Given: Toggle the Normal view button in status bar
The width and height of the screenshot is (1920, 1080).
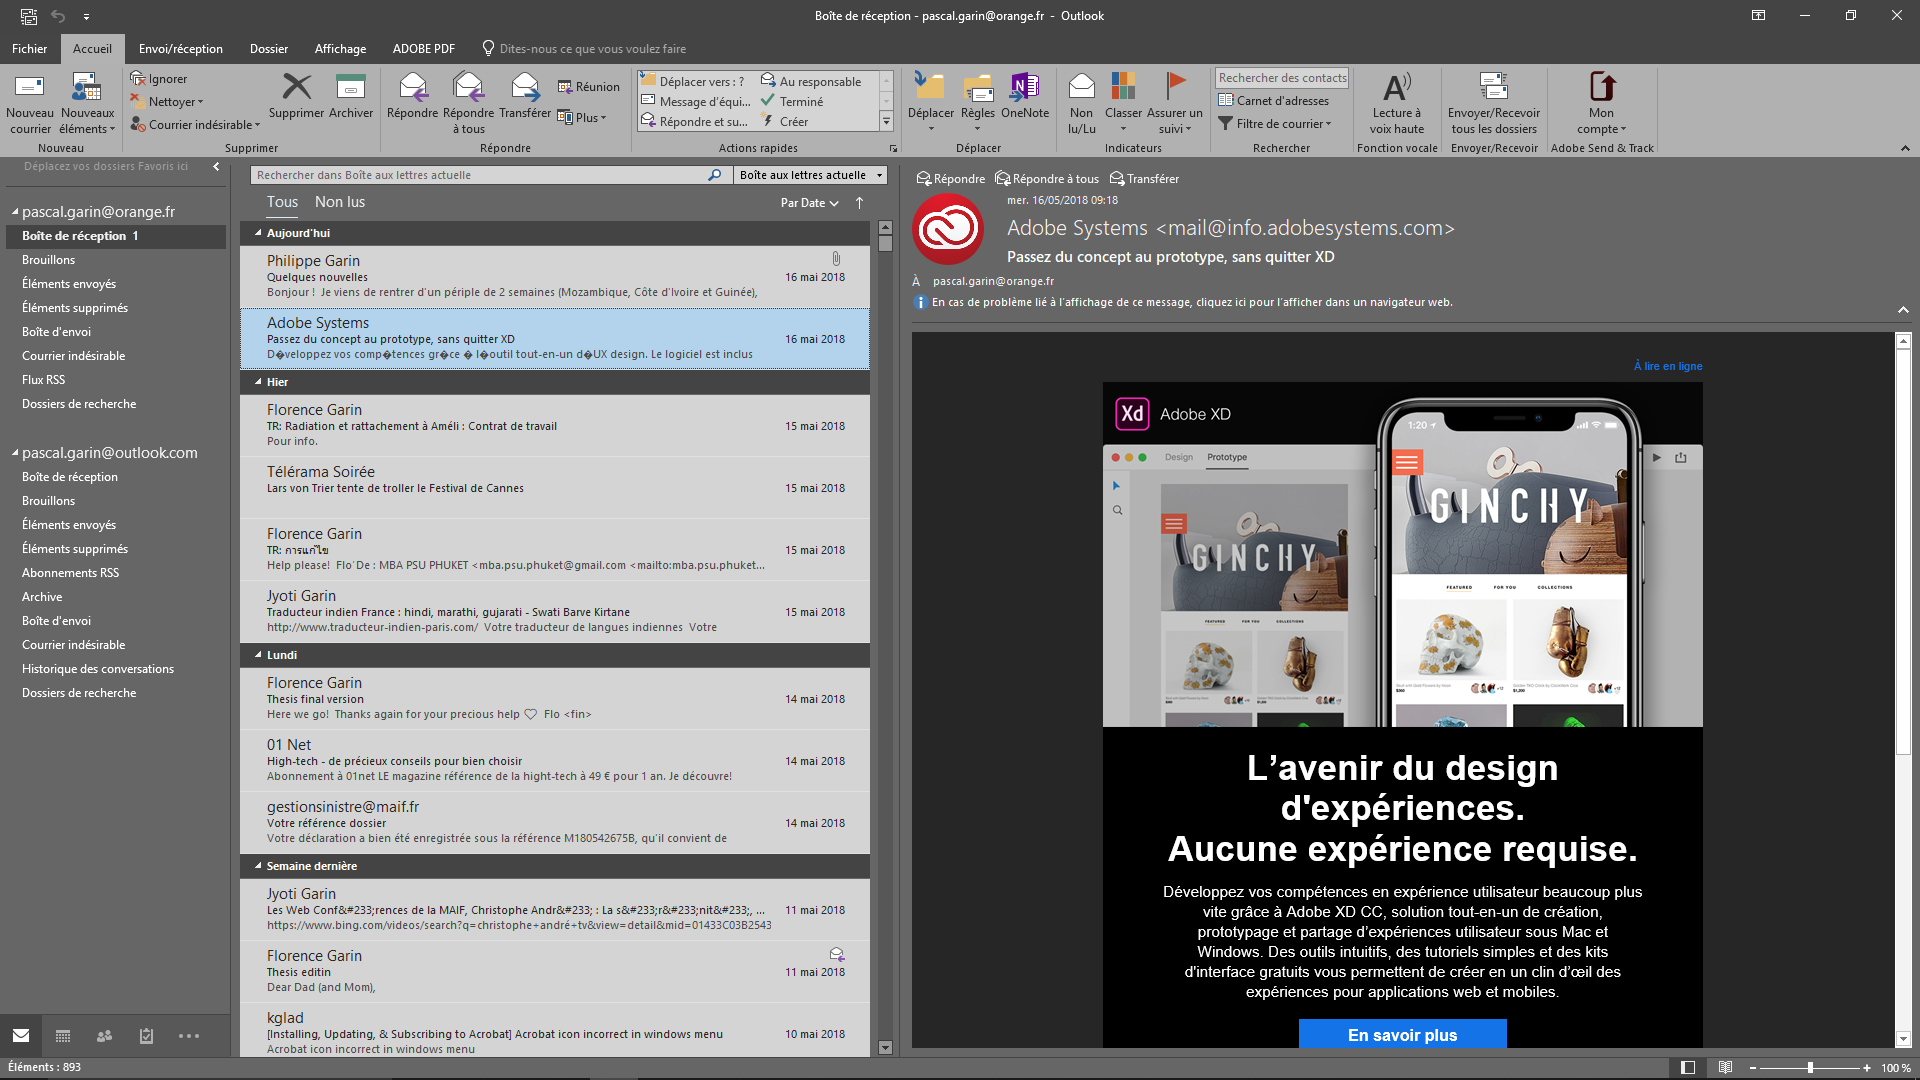Looking at the screenshot, I should point(1688,1067).
